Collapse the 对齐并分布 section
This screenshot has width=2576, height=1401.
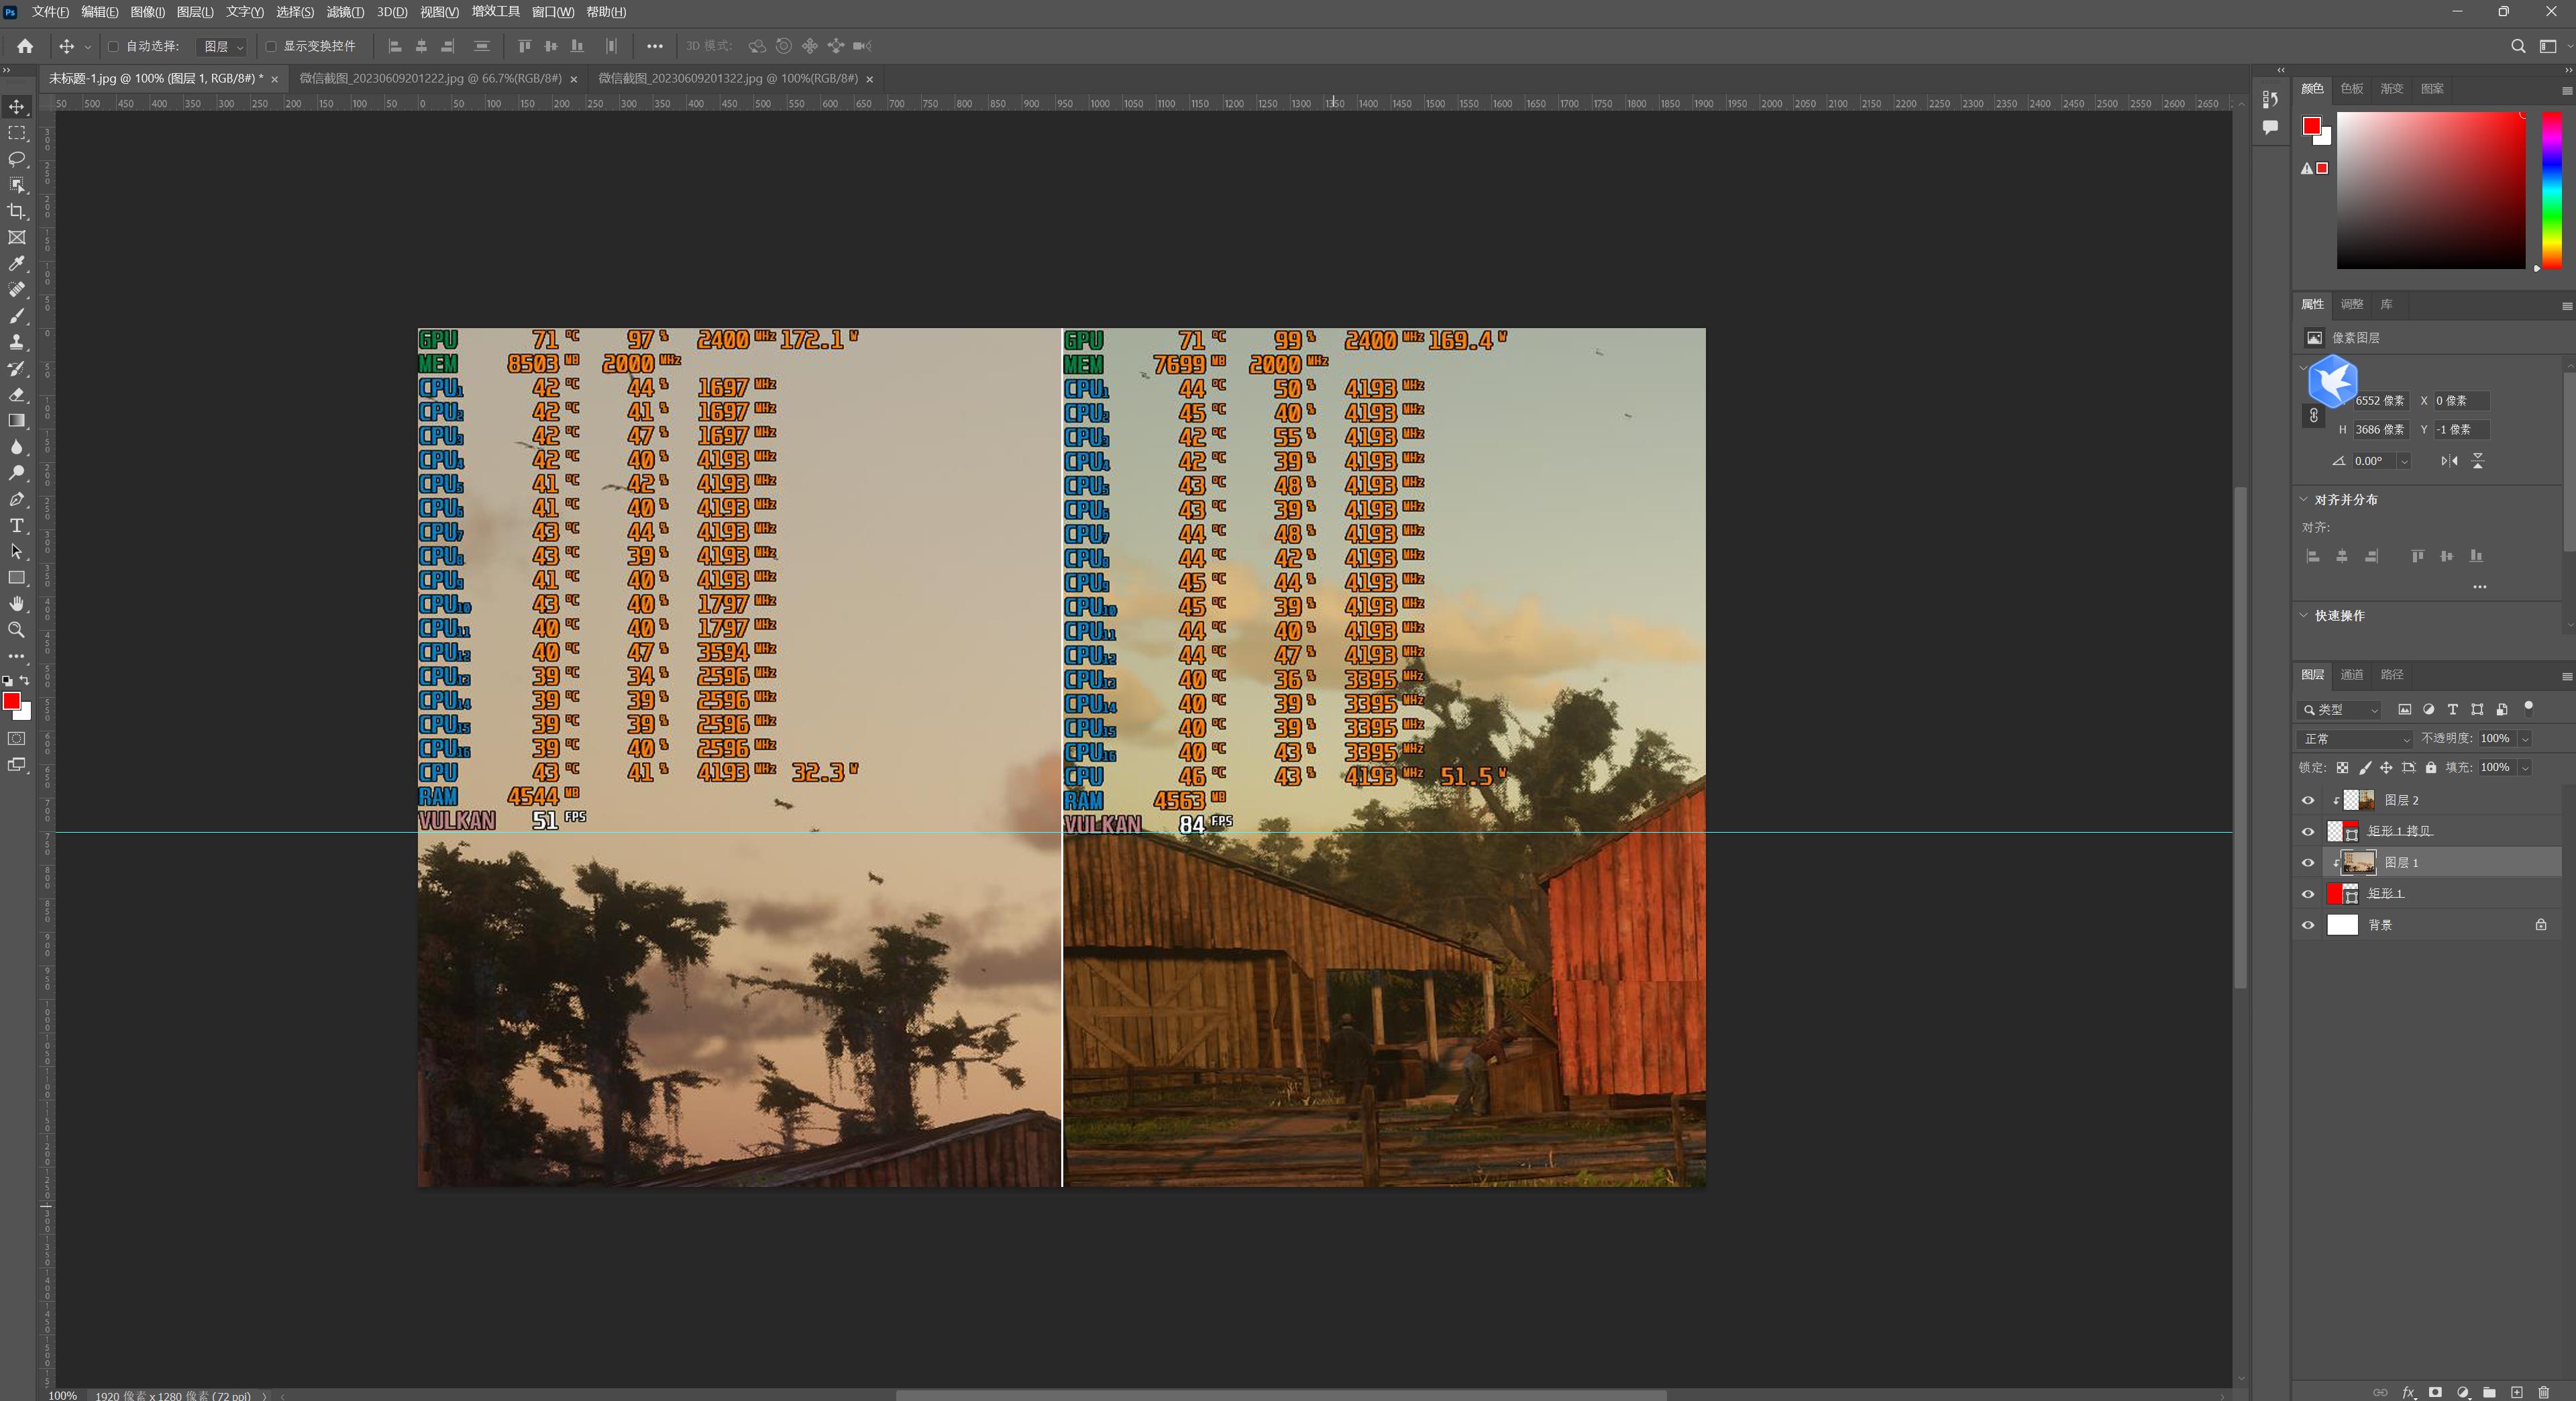[2304, 499]
